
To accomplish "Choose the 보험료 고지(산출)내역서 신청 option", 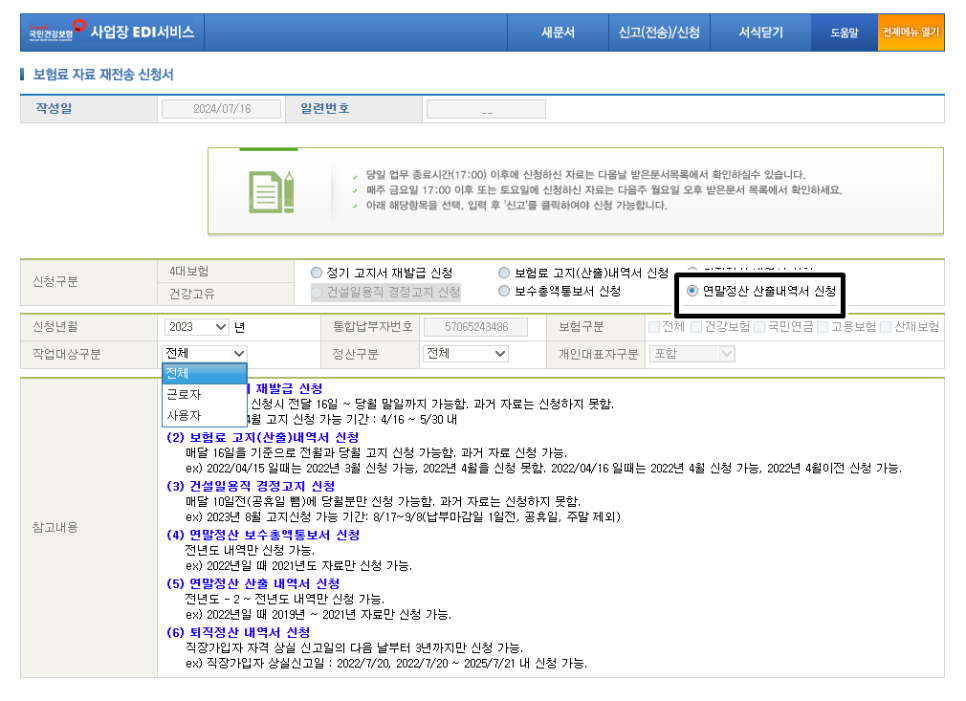I will (x=505, y=271).
